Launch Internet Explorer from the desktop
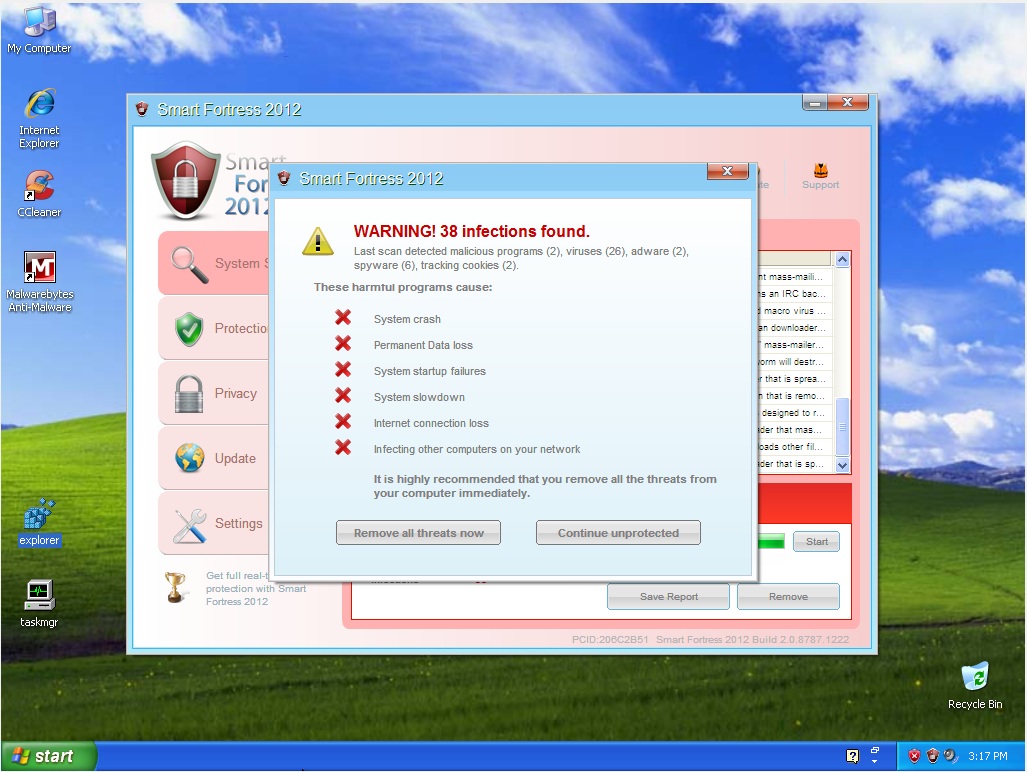The image size is (1027, 772). pos(39,118)
